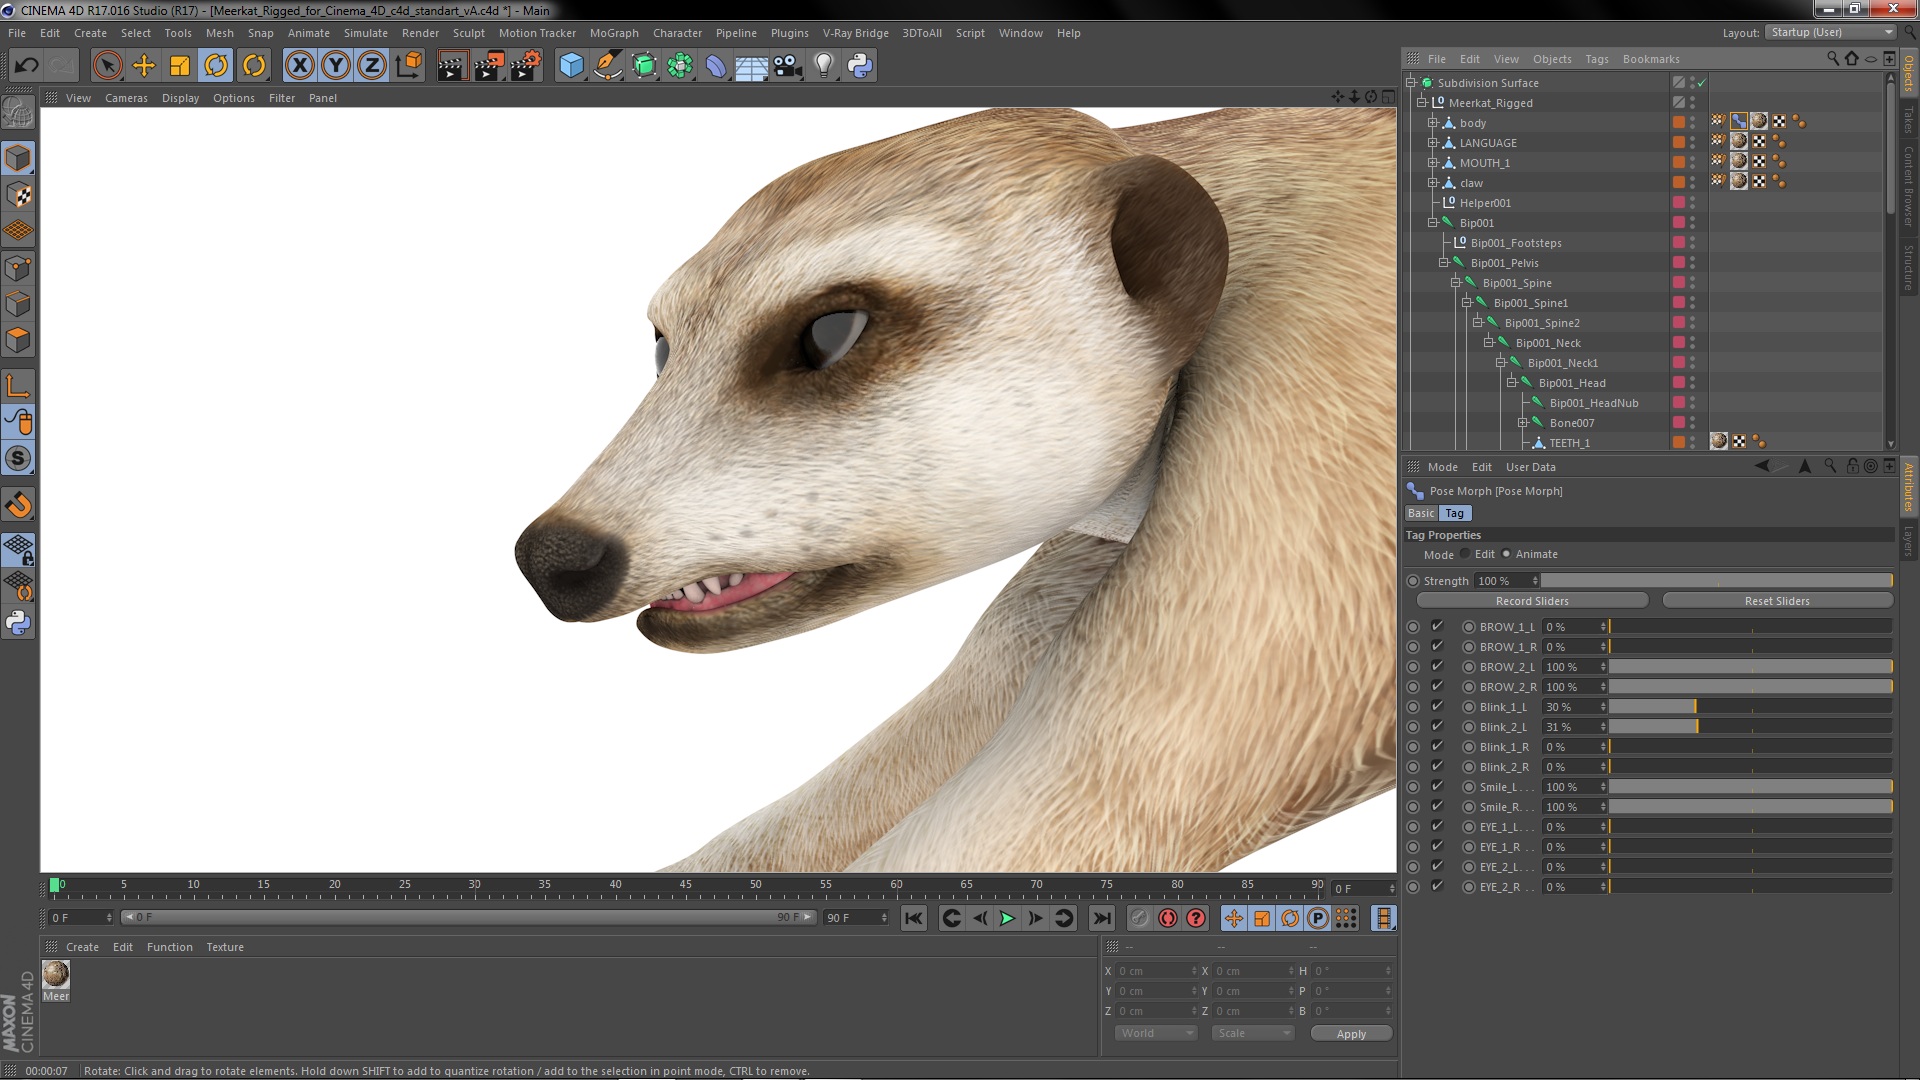Select the Edit mode radio button
The height and width of the screenshot is (1080, 1920).
click(1465, 554)
